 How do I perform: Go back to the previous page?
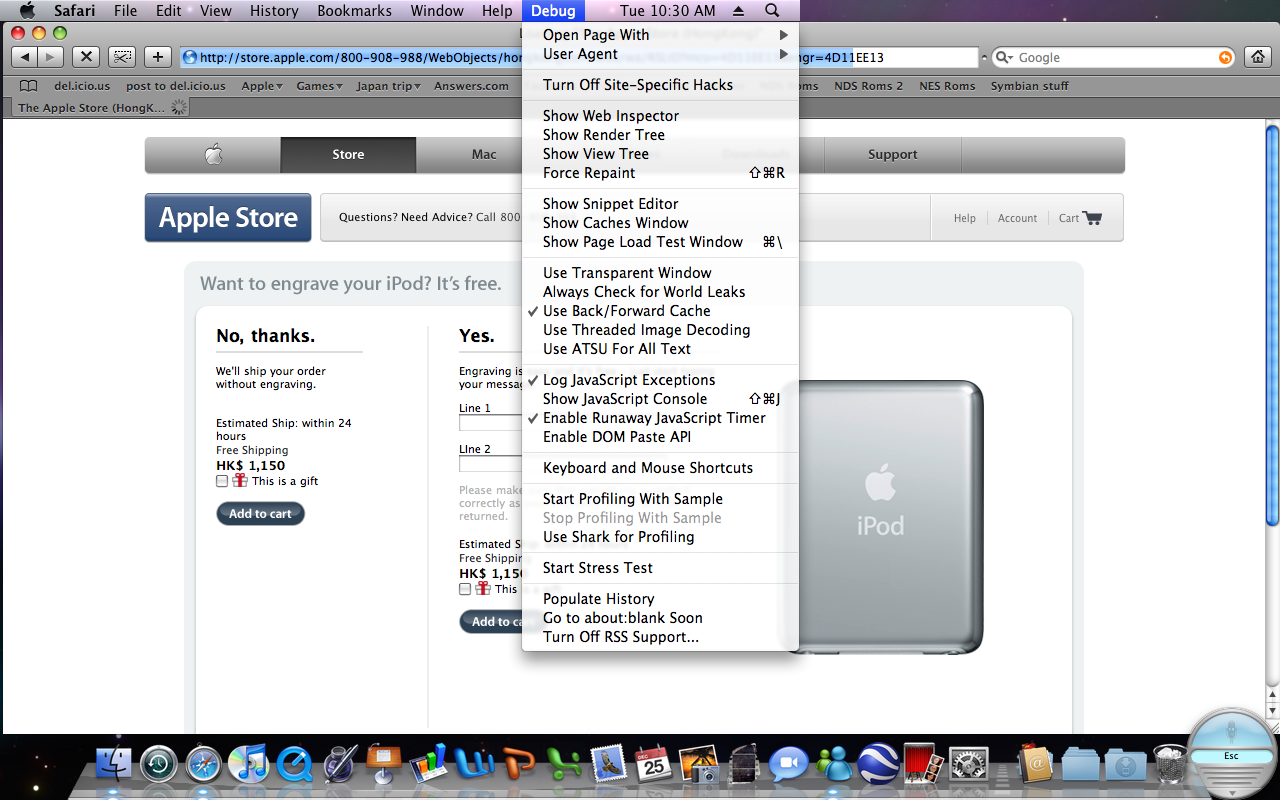25,57
